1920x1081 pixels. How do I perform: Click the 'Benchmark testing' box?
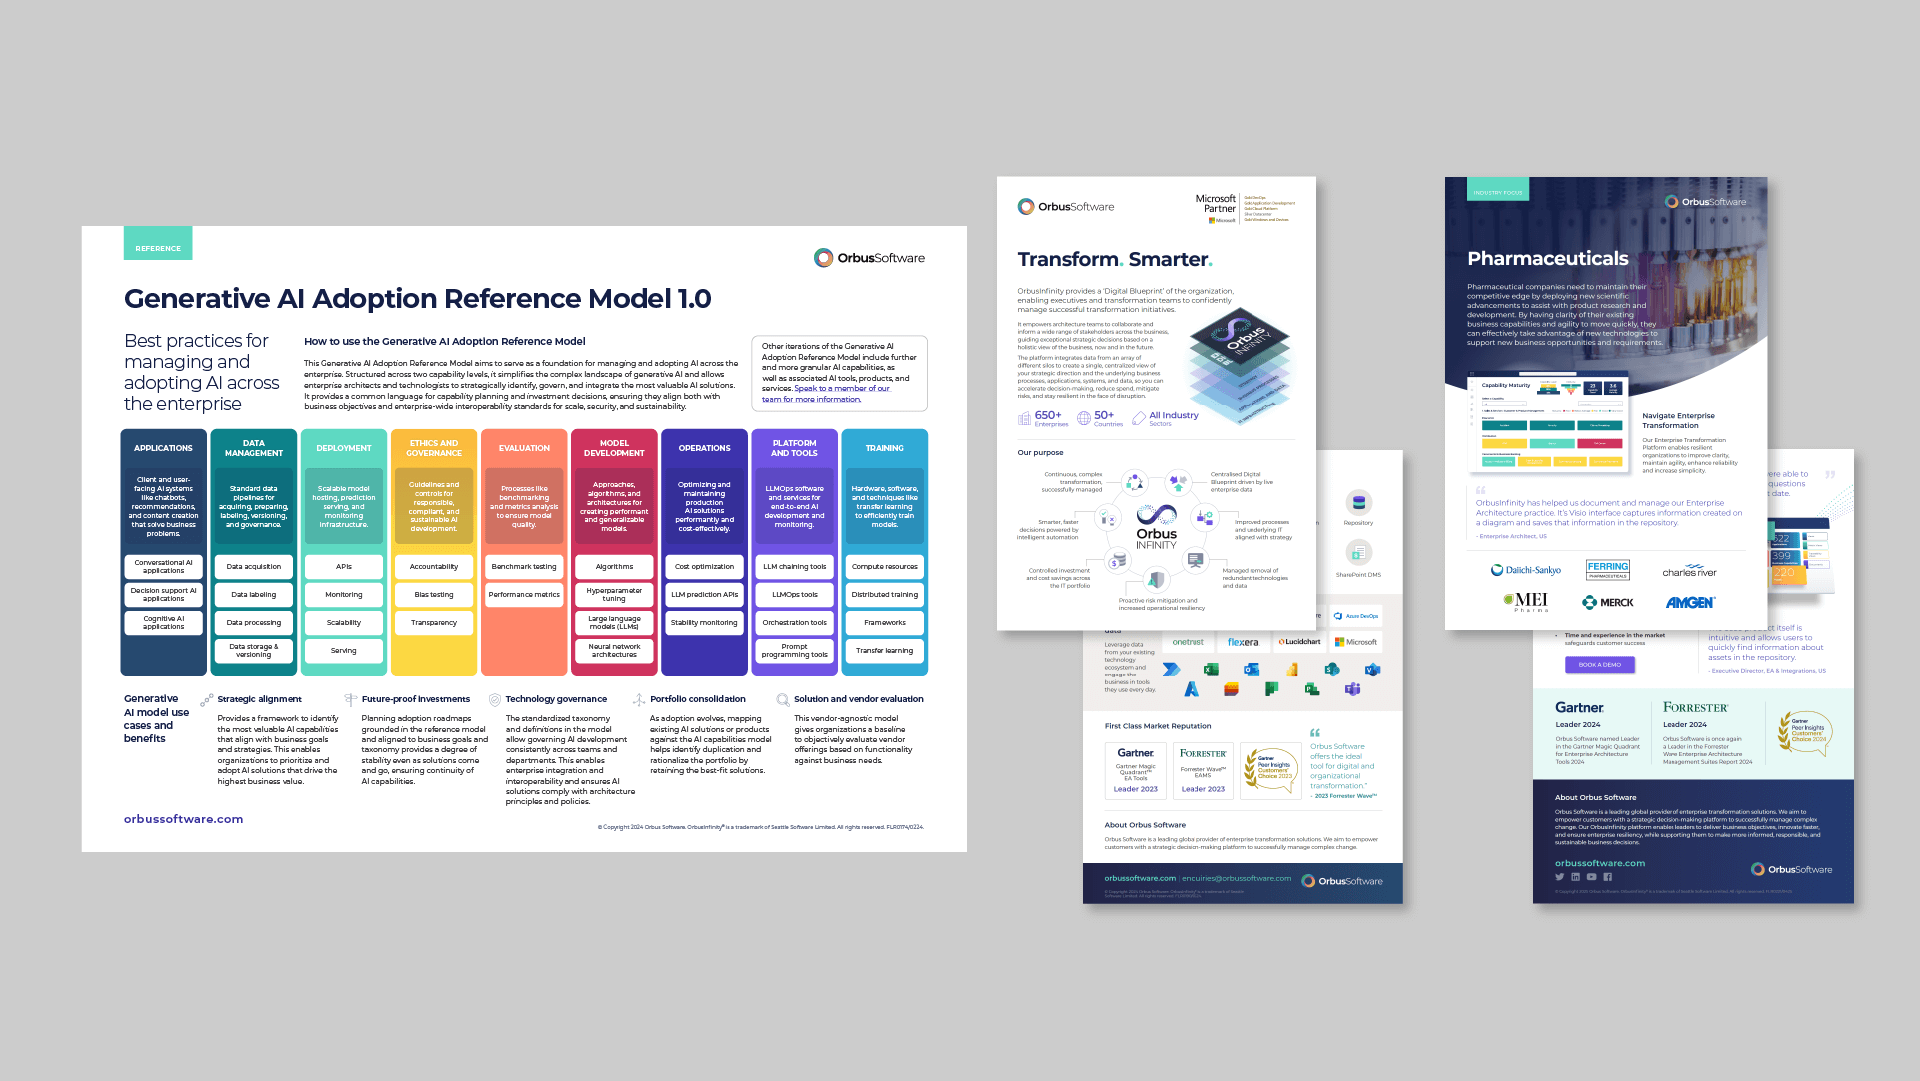click(x=524, y=567)
